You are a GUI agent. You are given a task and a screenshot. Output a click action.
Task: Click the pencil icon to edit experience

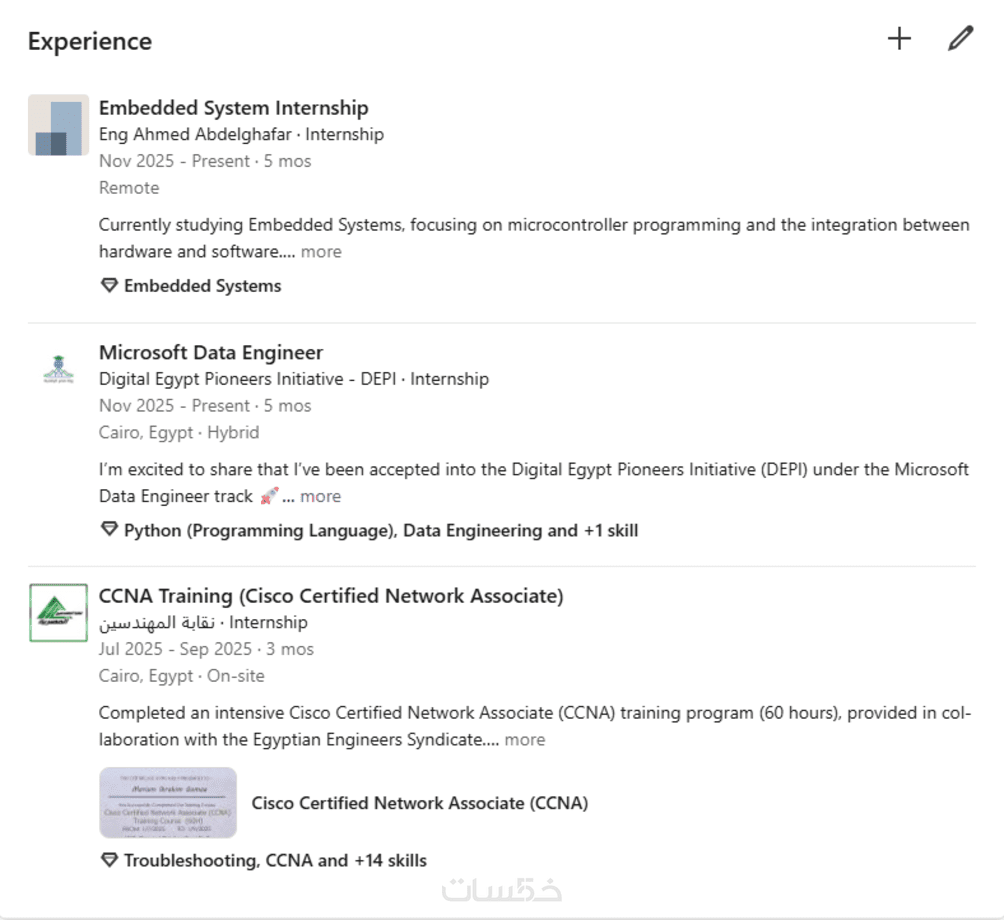pyautogui.click(x=960, y=39)
